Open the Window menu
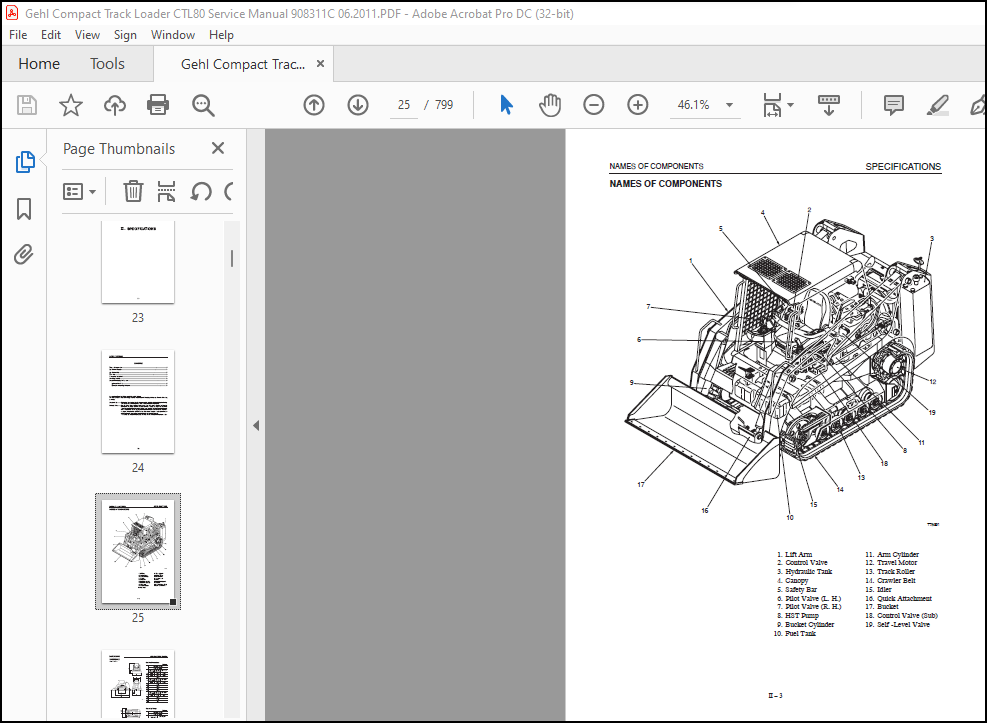 (172, 35)
